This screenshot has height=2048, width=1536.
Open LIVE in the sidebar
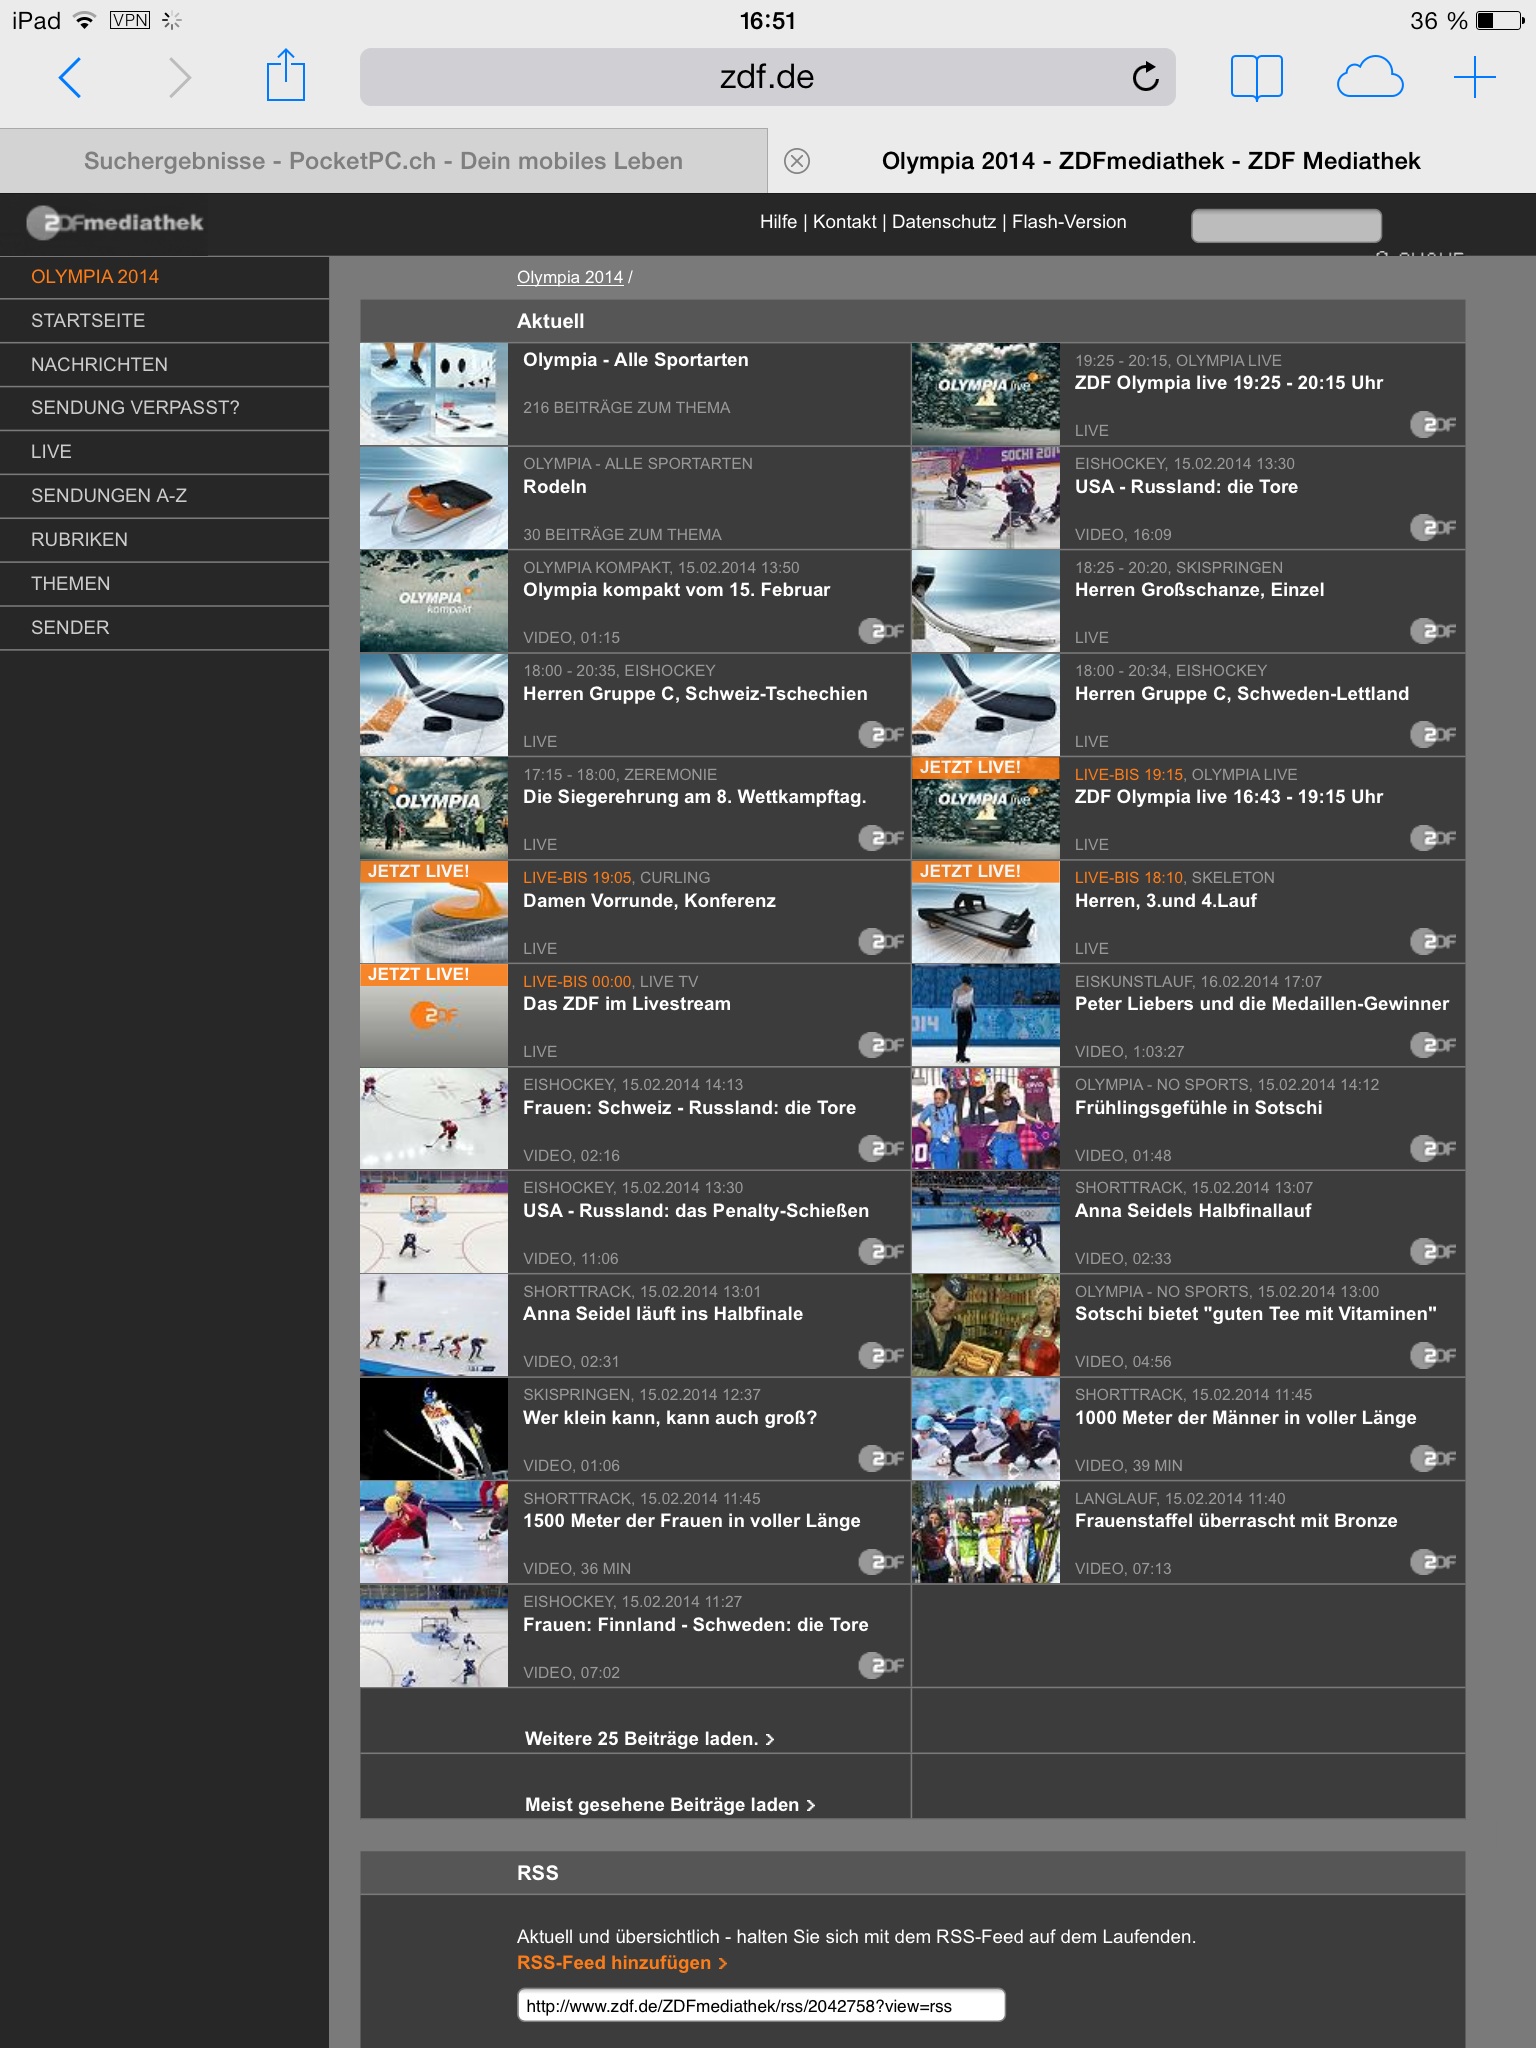pyautogui.click(x=164, y=452)
